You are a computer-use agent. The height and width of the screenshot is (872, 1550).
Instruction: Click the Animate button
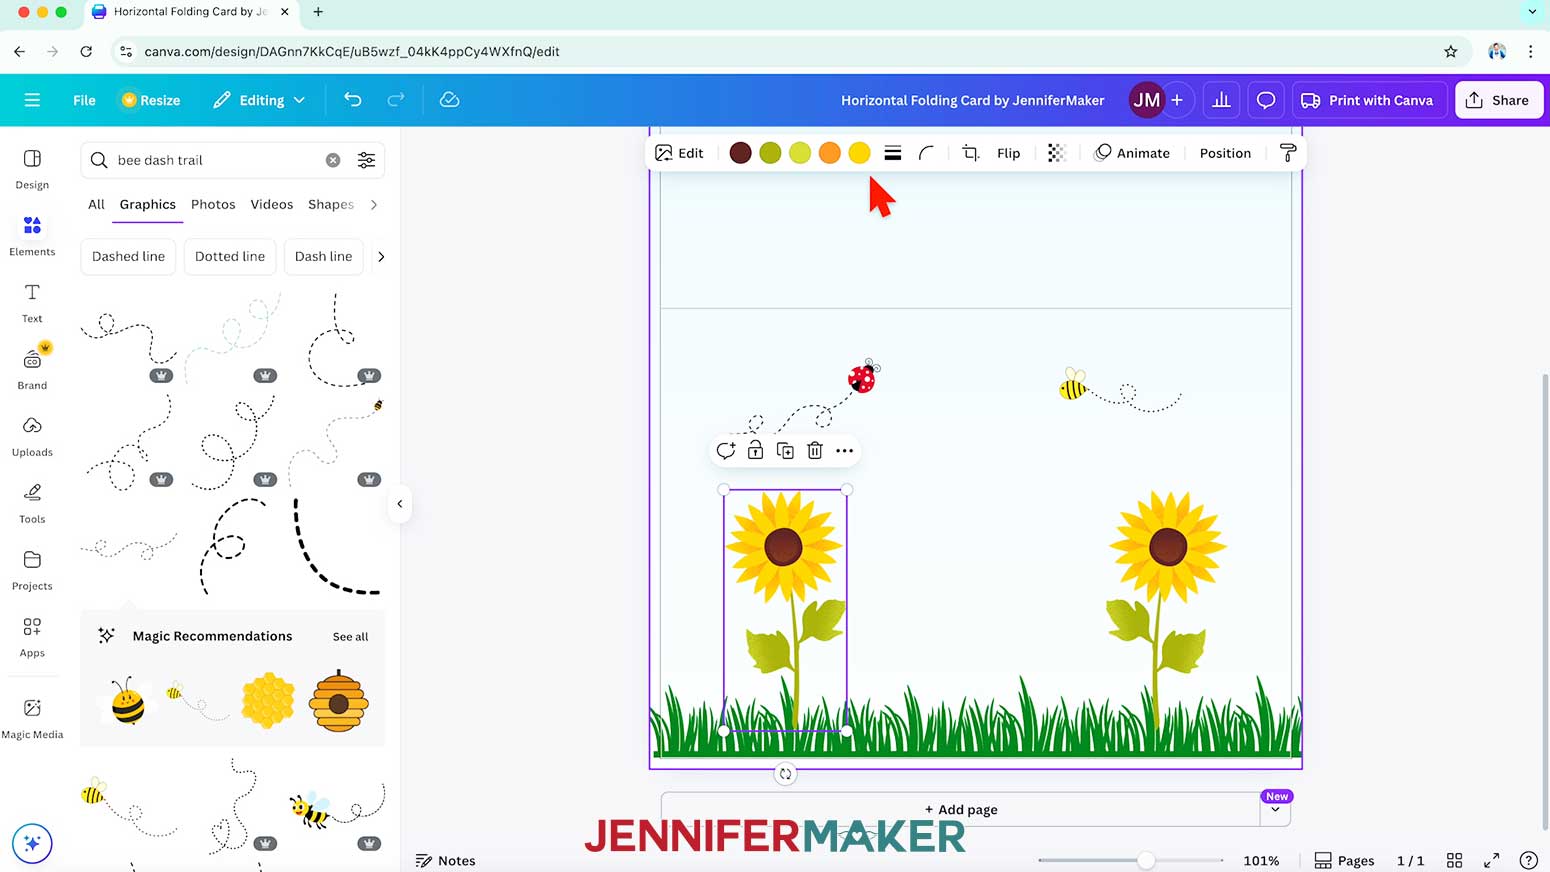pyautogui.click(x=1132, y=153)
